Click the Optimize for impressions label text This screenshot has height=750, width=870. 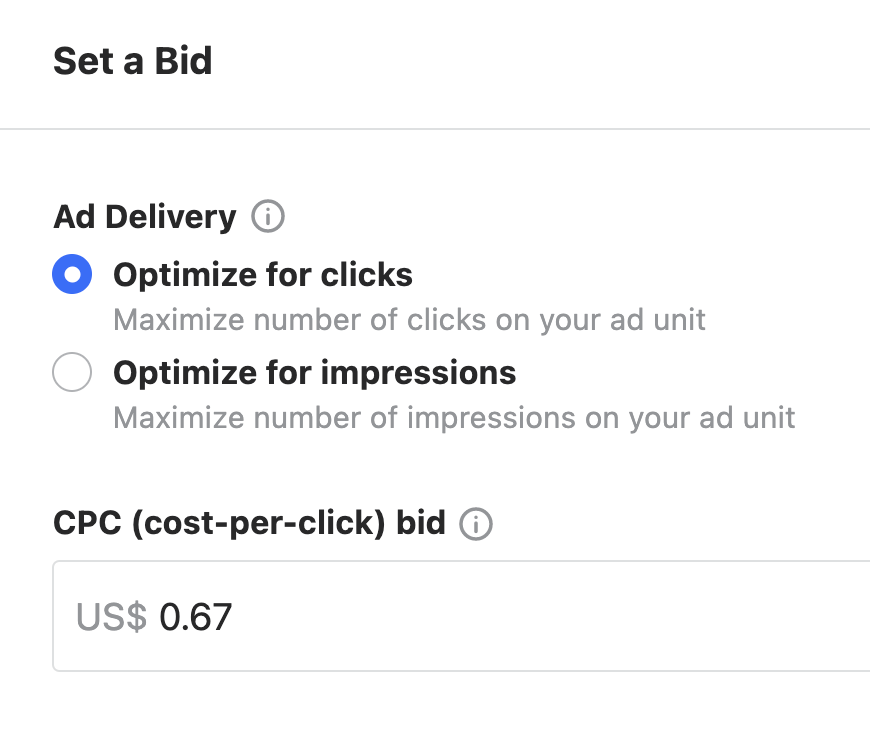pos(315,371)
